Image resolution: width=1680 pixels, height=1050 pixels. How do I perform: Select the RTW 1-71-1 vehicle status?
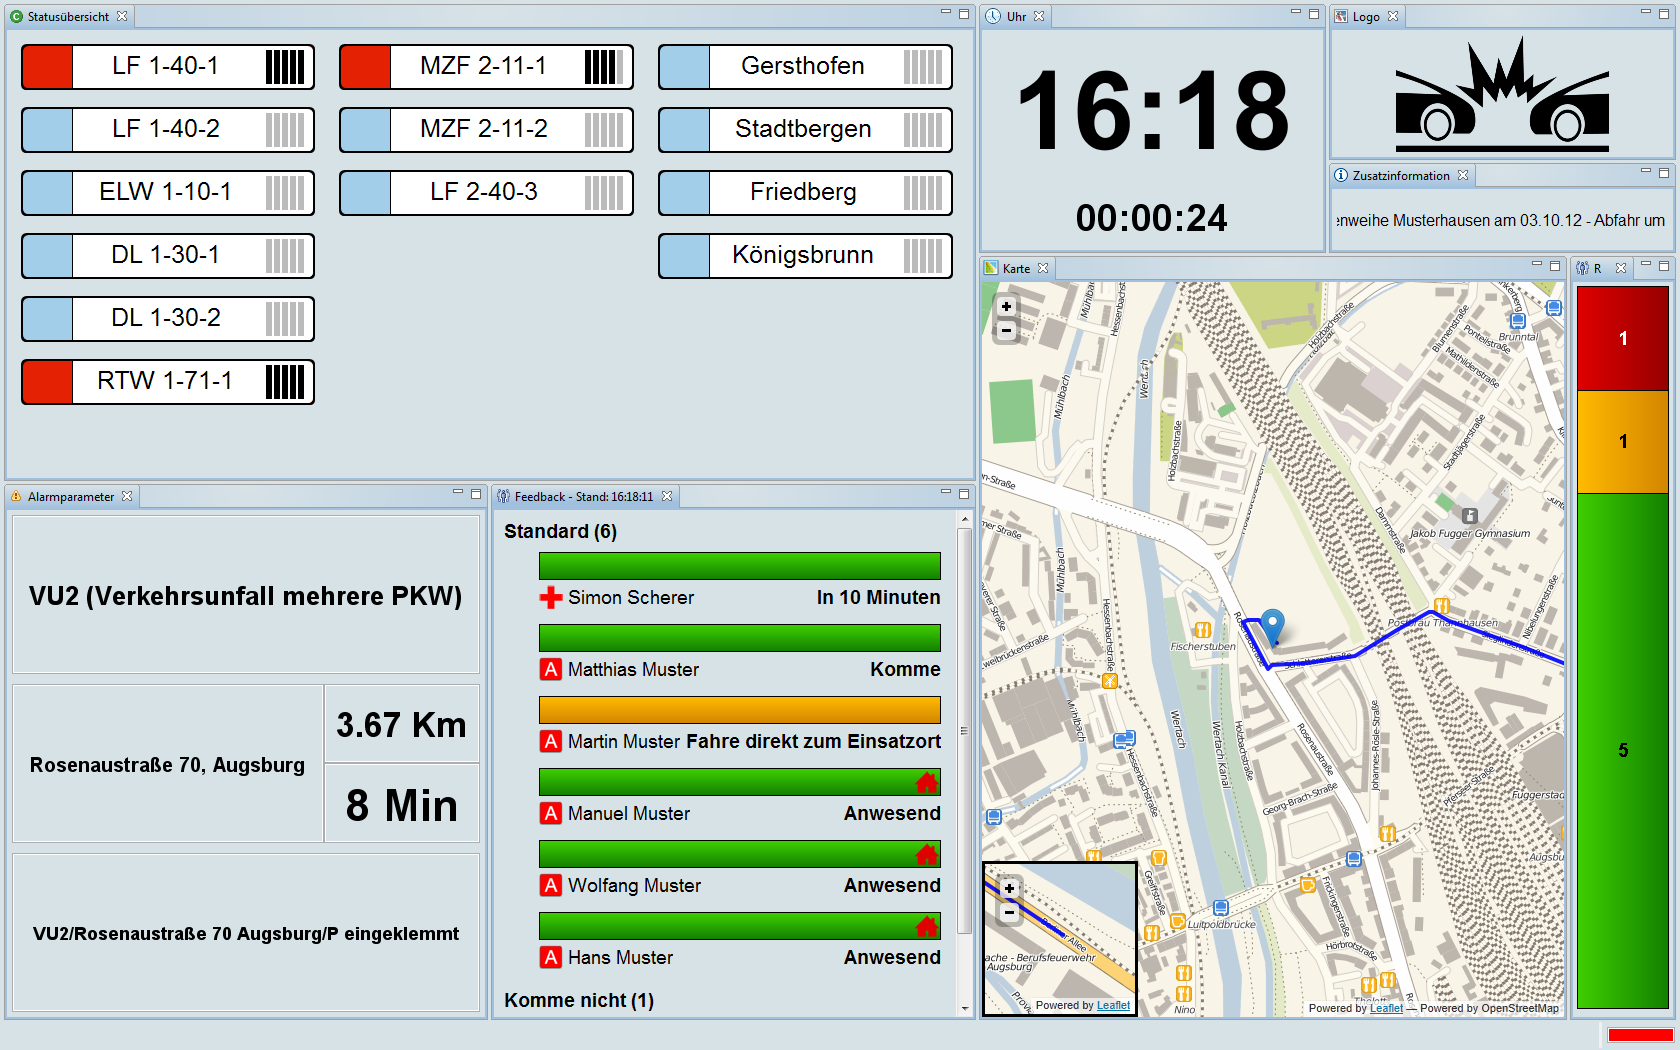tap(168, 382)
